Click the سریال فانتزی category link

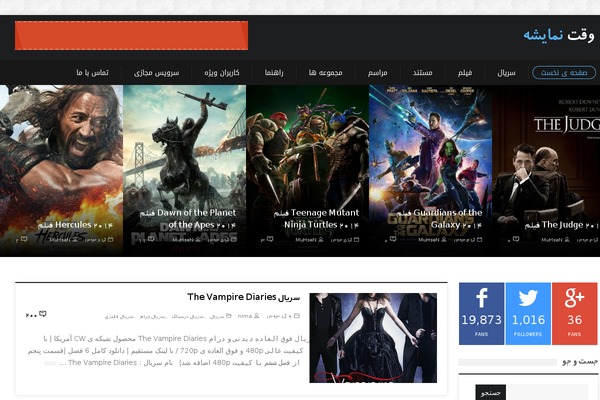pyautogui.click(x=120, y=317)
